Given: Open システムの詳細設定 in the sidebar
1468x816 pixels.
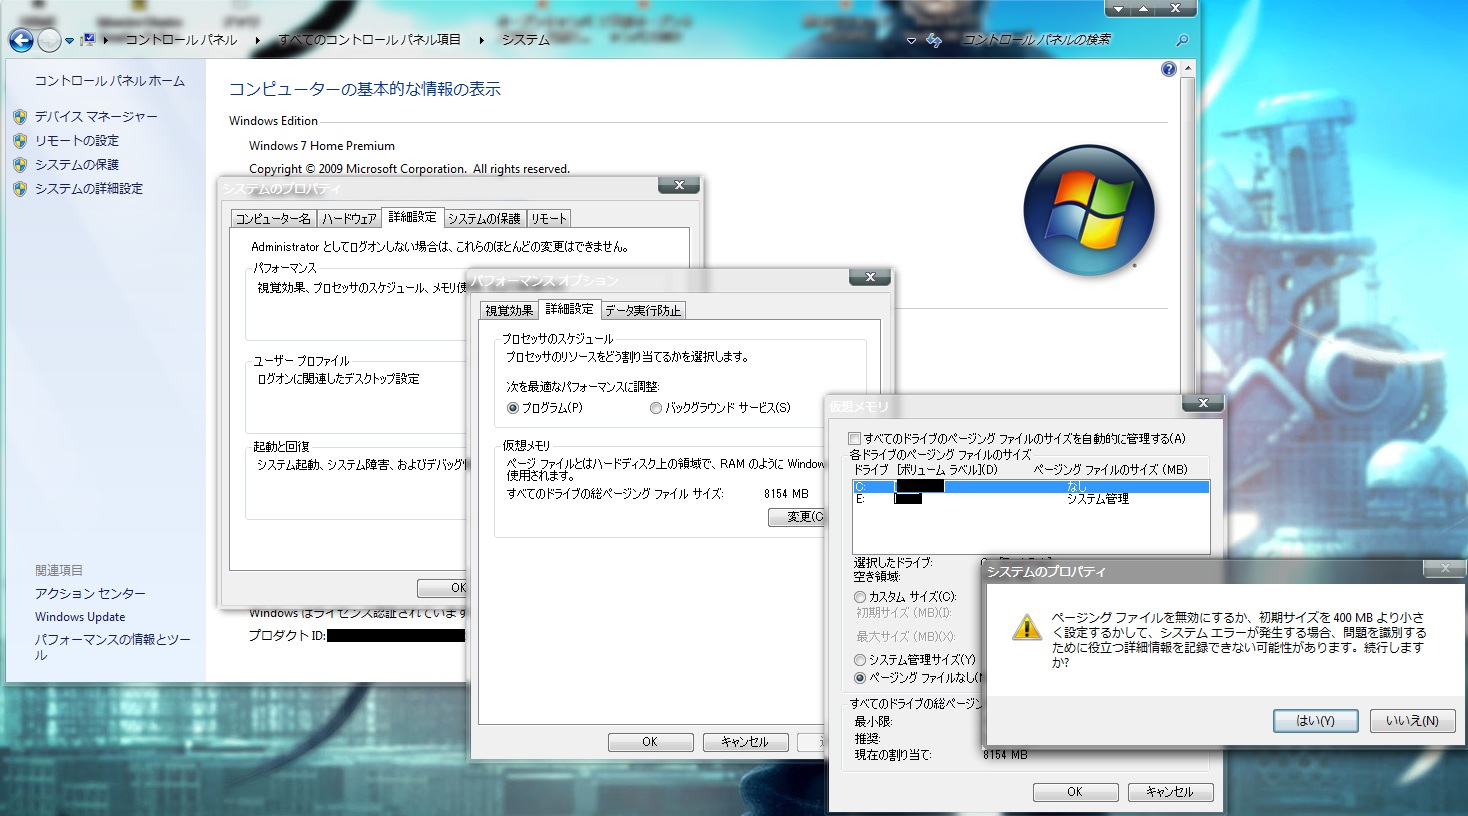Looking at the screenshot, I should pos(89,189).
